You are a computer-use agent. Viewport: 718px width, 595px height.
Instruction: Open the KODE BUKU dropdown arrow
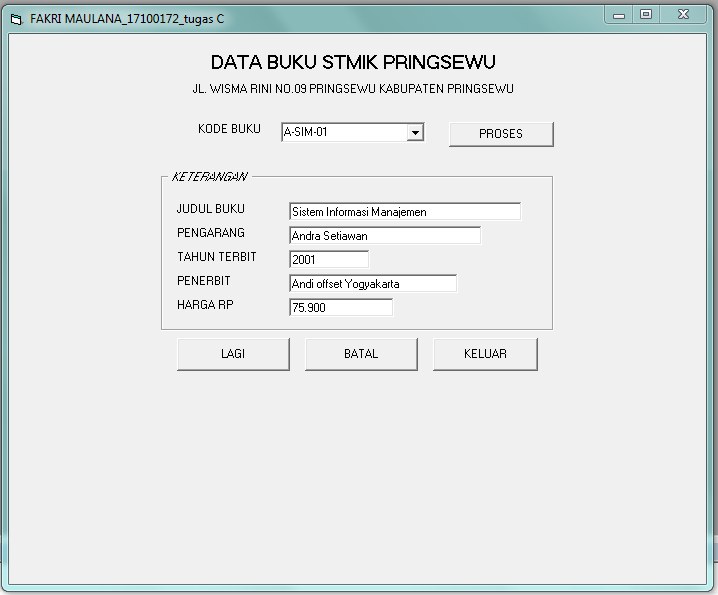pyautogui.click(x=415, y=133)
